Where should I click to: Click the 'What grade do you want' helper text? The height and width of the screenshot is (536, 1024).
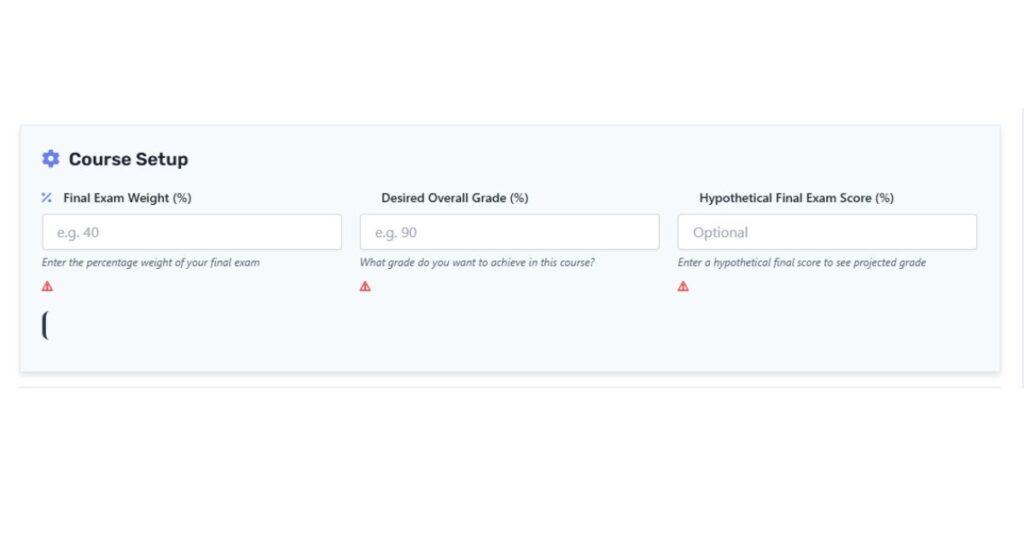click(477, 263)
